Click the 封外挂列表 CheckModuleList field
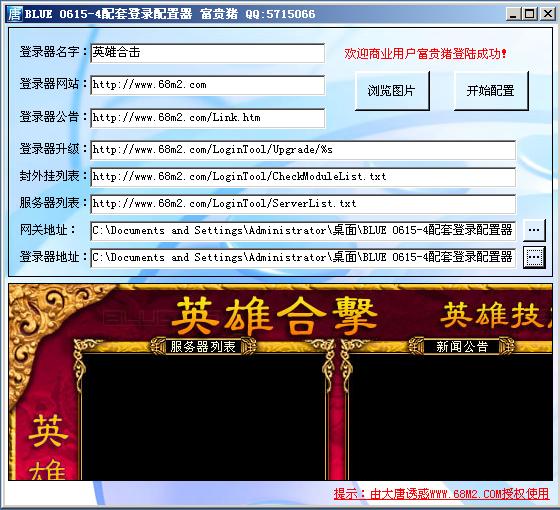The image size is (560, 510). pos(303,177)
